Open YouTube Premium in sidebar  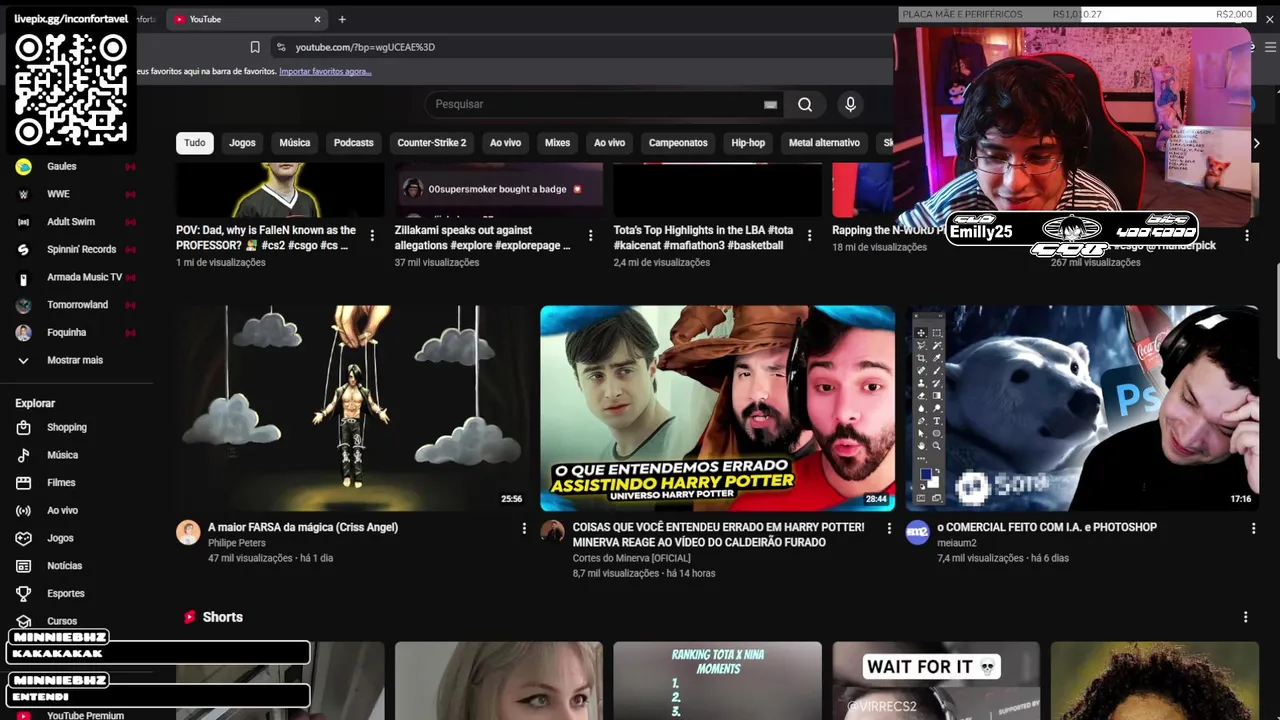85,715
